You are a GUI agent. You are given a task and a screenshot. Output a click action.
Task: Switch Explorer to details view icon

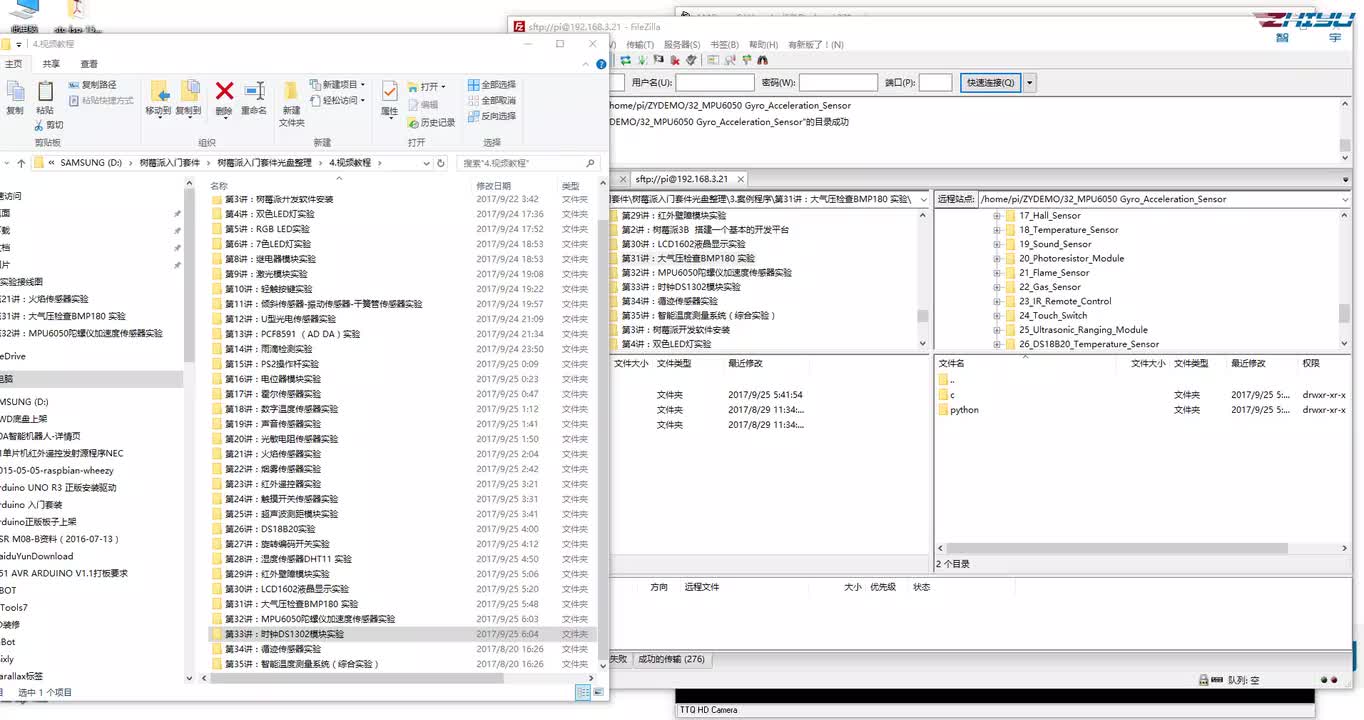tap(581, 692)
